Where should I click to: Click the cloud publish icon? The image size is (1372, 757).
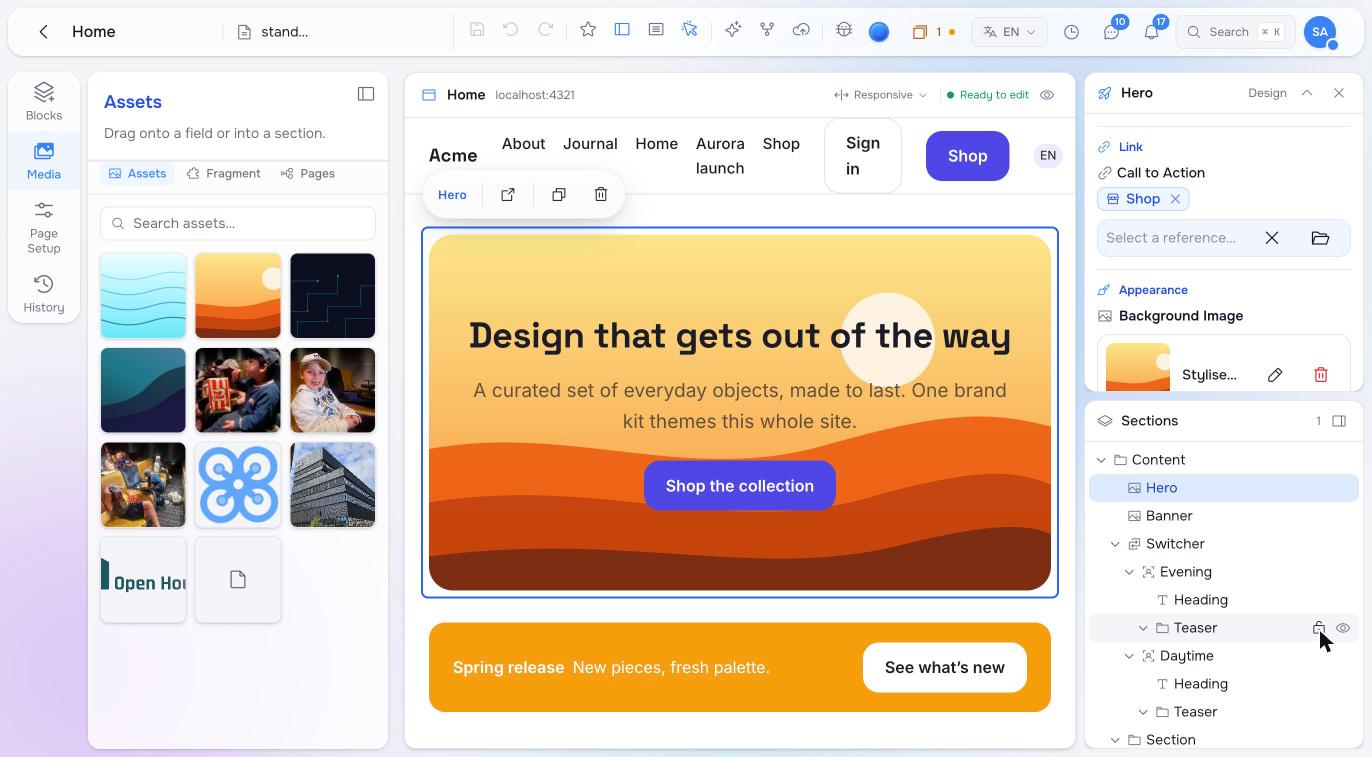(x=801, y=30)
